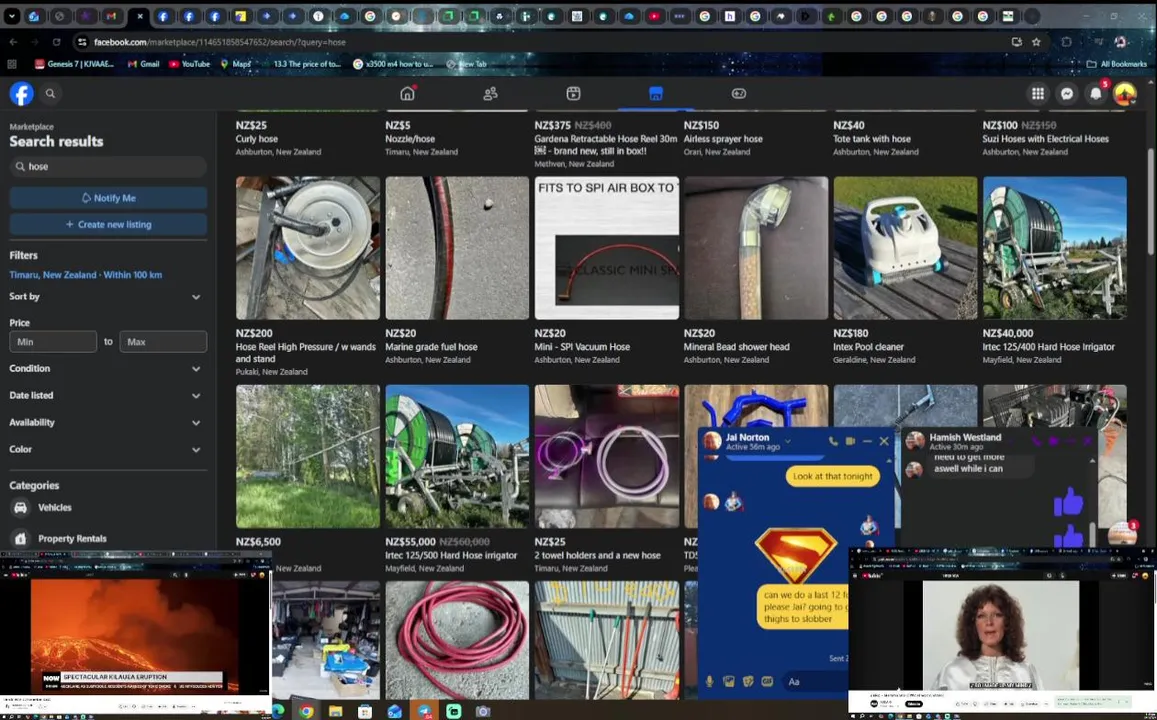Open the red coiled hose listing photo

click(x=457, y=640)
